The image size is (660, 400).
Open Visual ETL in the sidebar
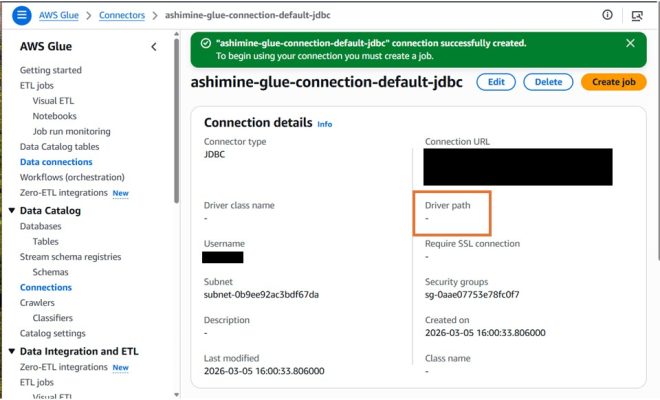point(54,101)
